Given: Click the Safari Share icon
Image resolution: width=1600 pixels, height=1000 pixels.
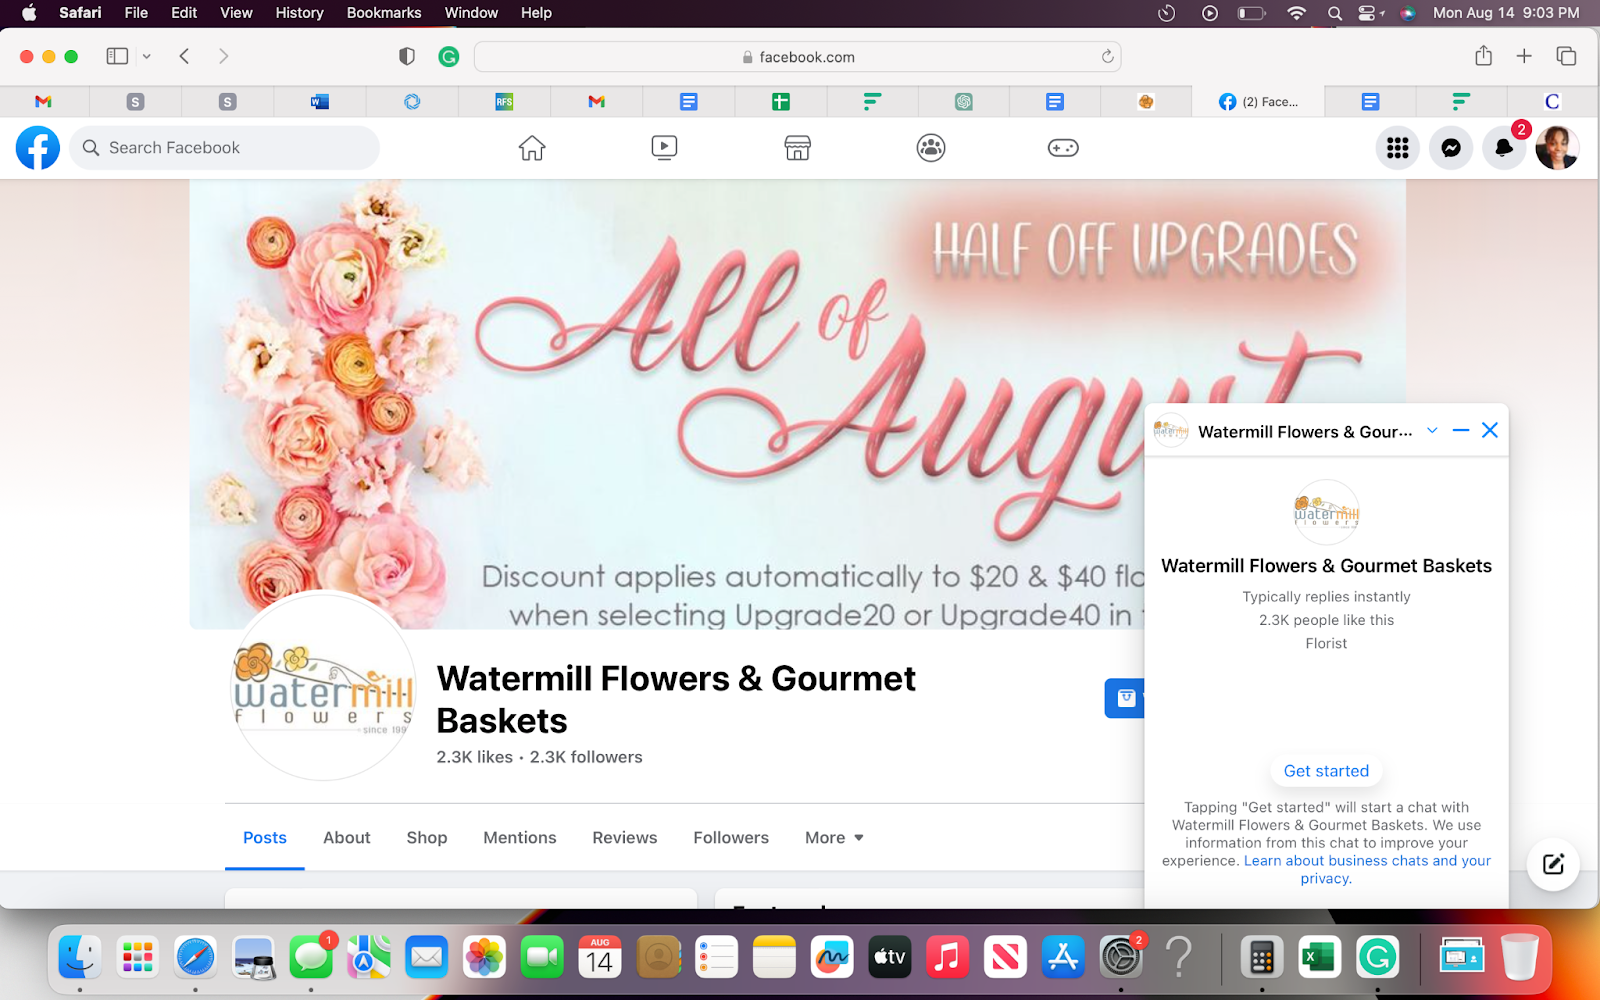Looking at the screenshot, I should tap(1483, 56).
